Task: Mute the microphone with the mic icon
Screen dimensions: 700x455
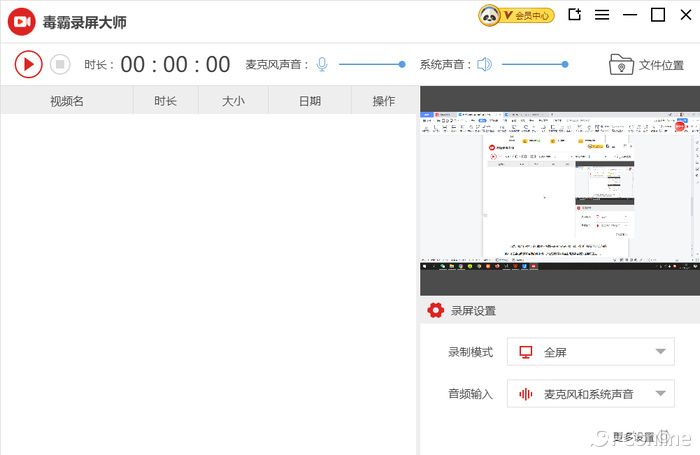Action: pyautogui.click(x=322, y=64)
